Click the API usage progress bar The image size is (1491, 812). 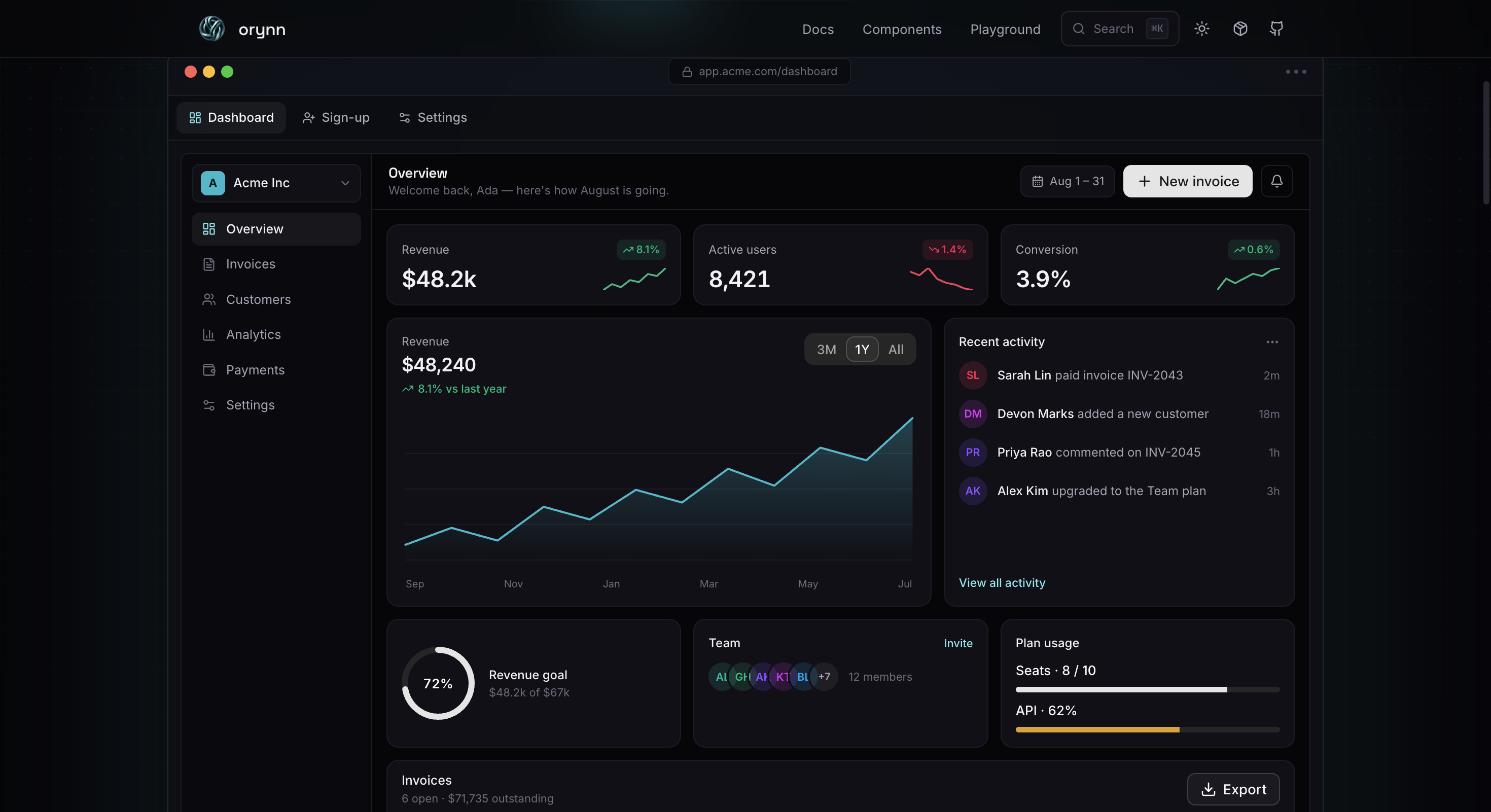point(1148,730)
